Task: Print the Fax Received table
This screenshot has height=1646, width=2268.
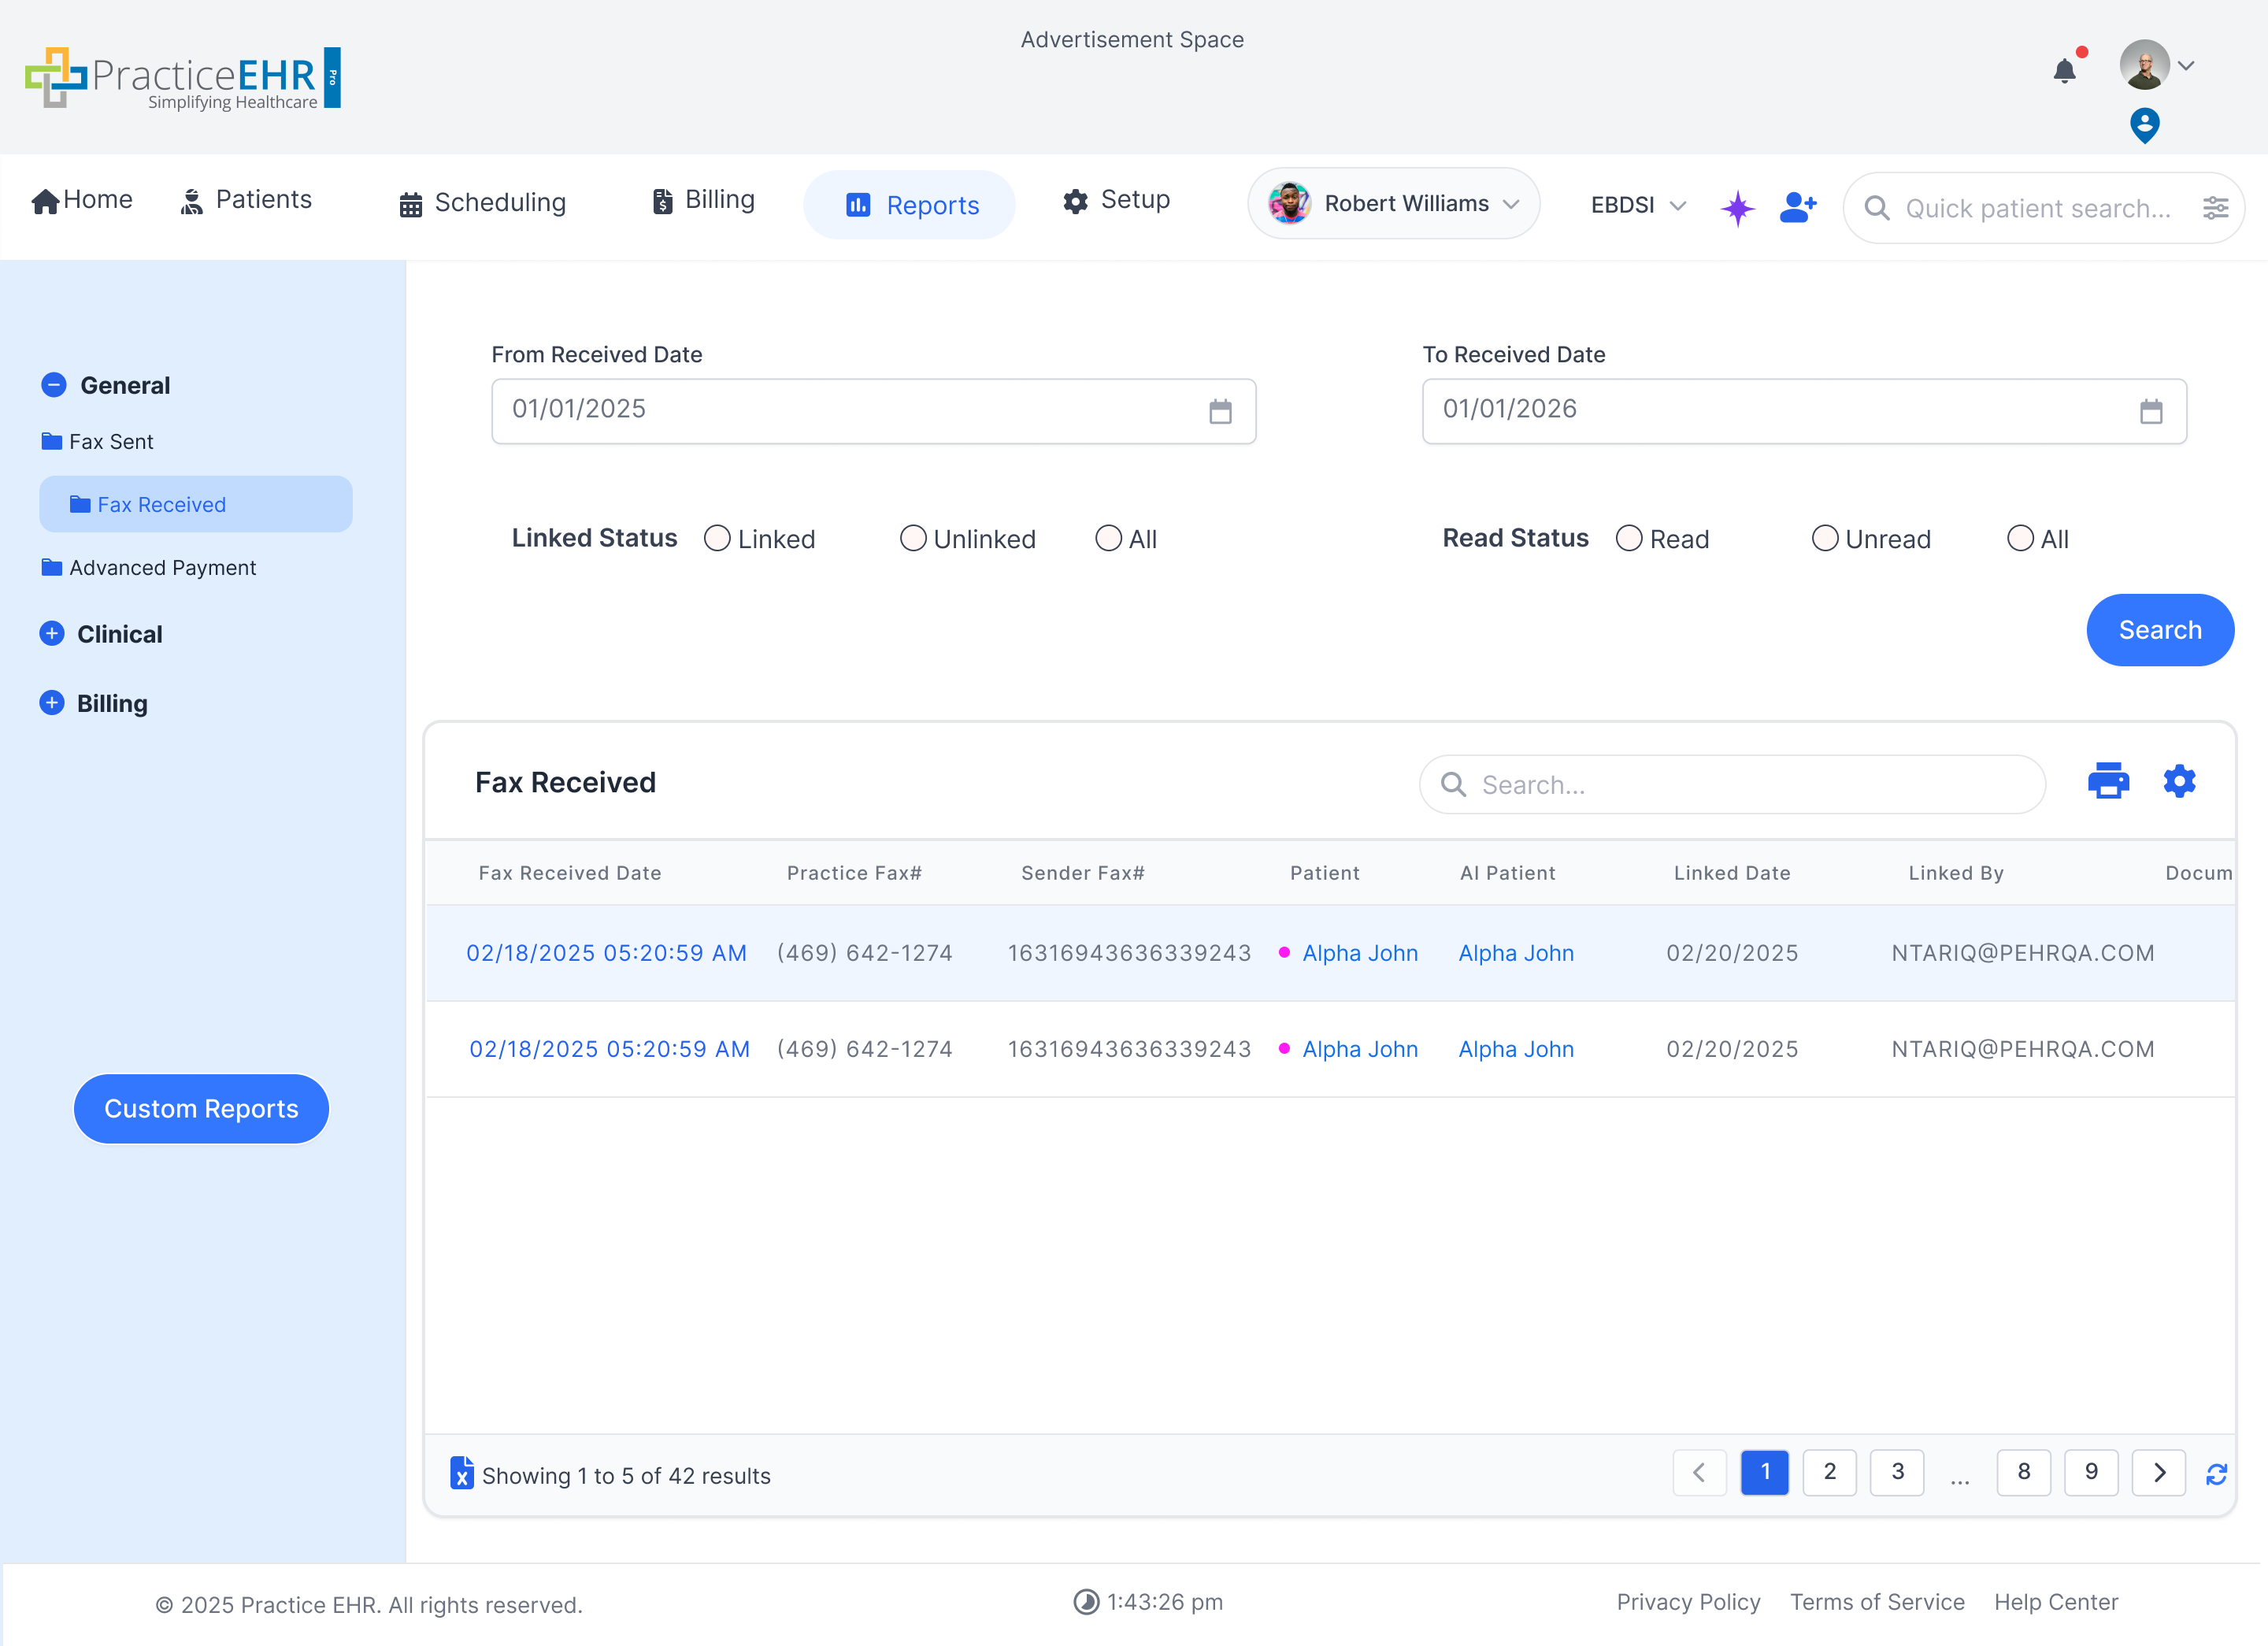Action: tap(2107, 781)
